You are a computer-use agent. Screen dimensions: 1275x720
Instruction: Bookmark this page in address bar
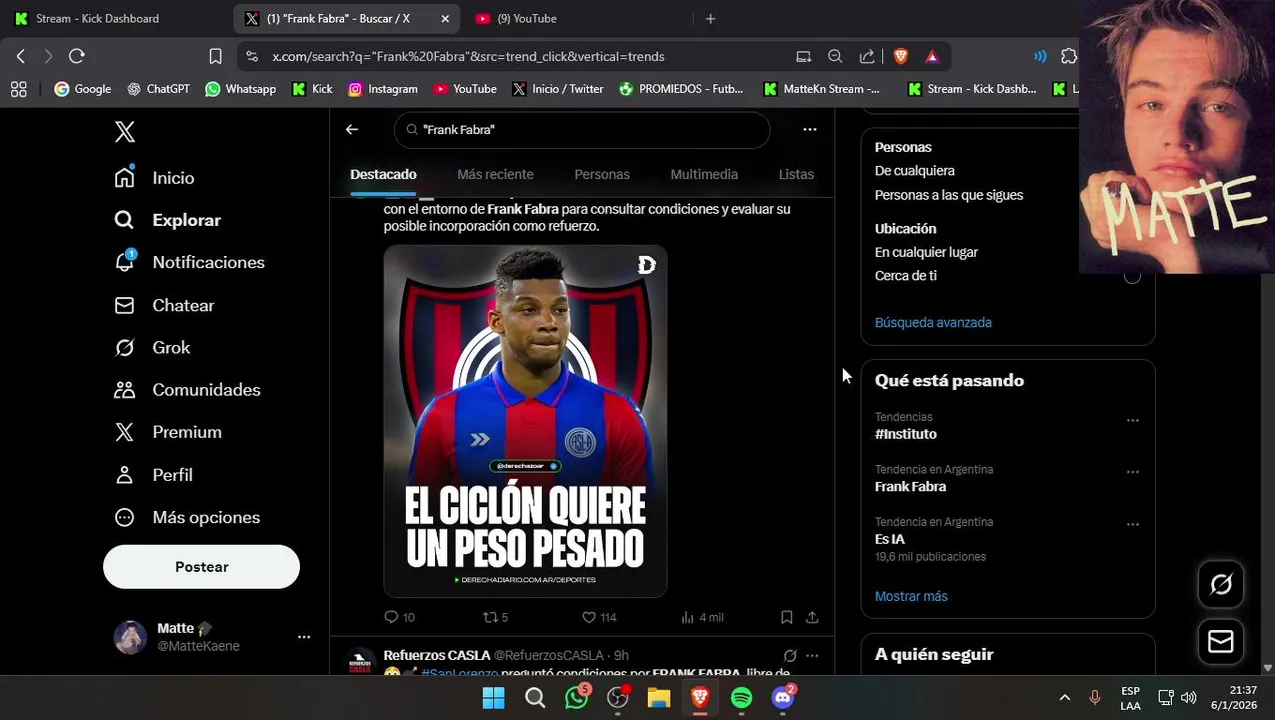coord(215,56)
